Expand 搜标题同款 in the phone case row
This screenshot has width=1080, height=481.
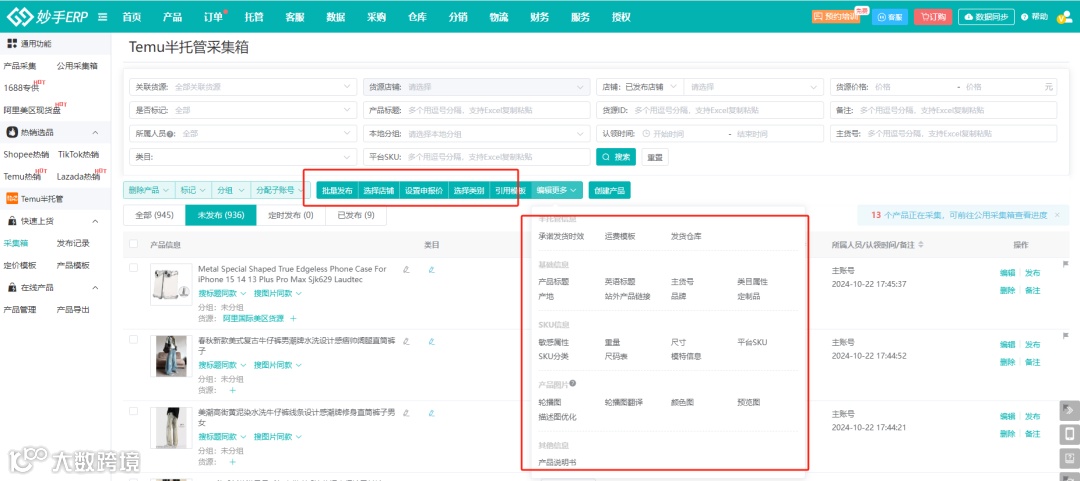[x=222, y=293]
